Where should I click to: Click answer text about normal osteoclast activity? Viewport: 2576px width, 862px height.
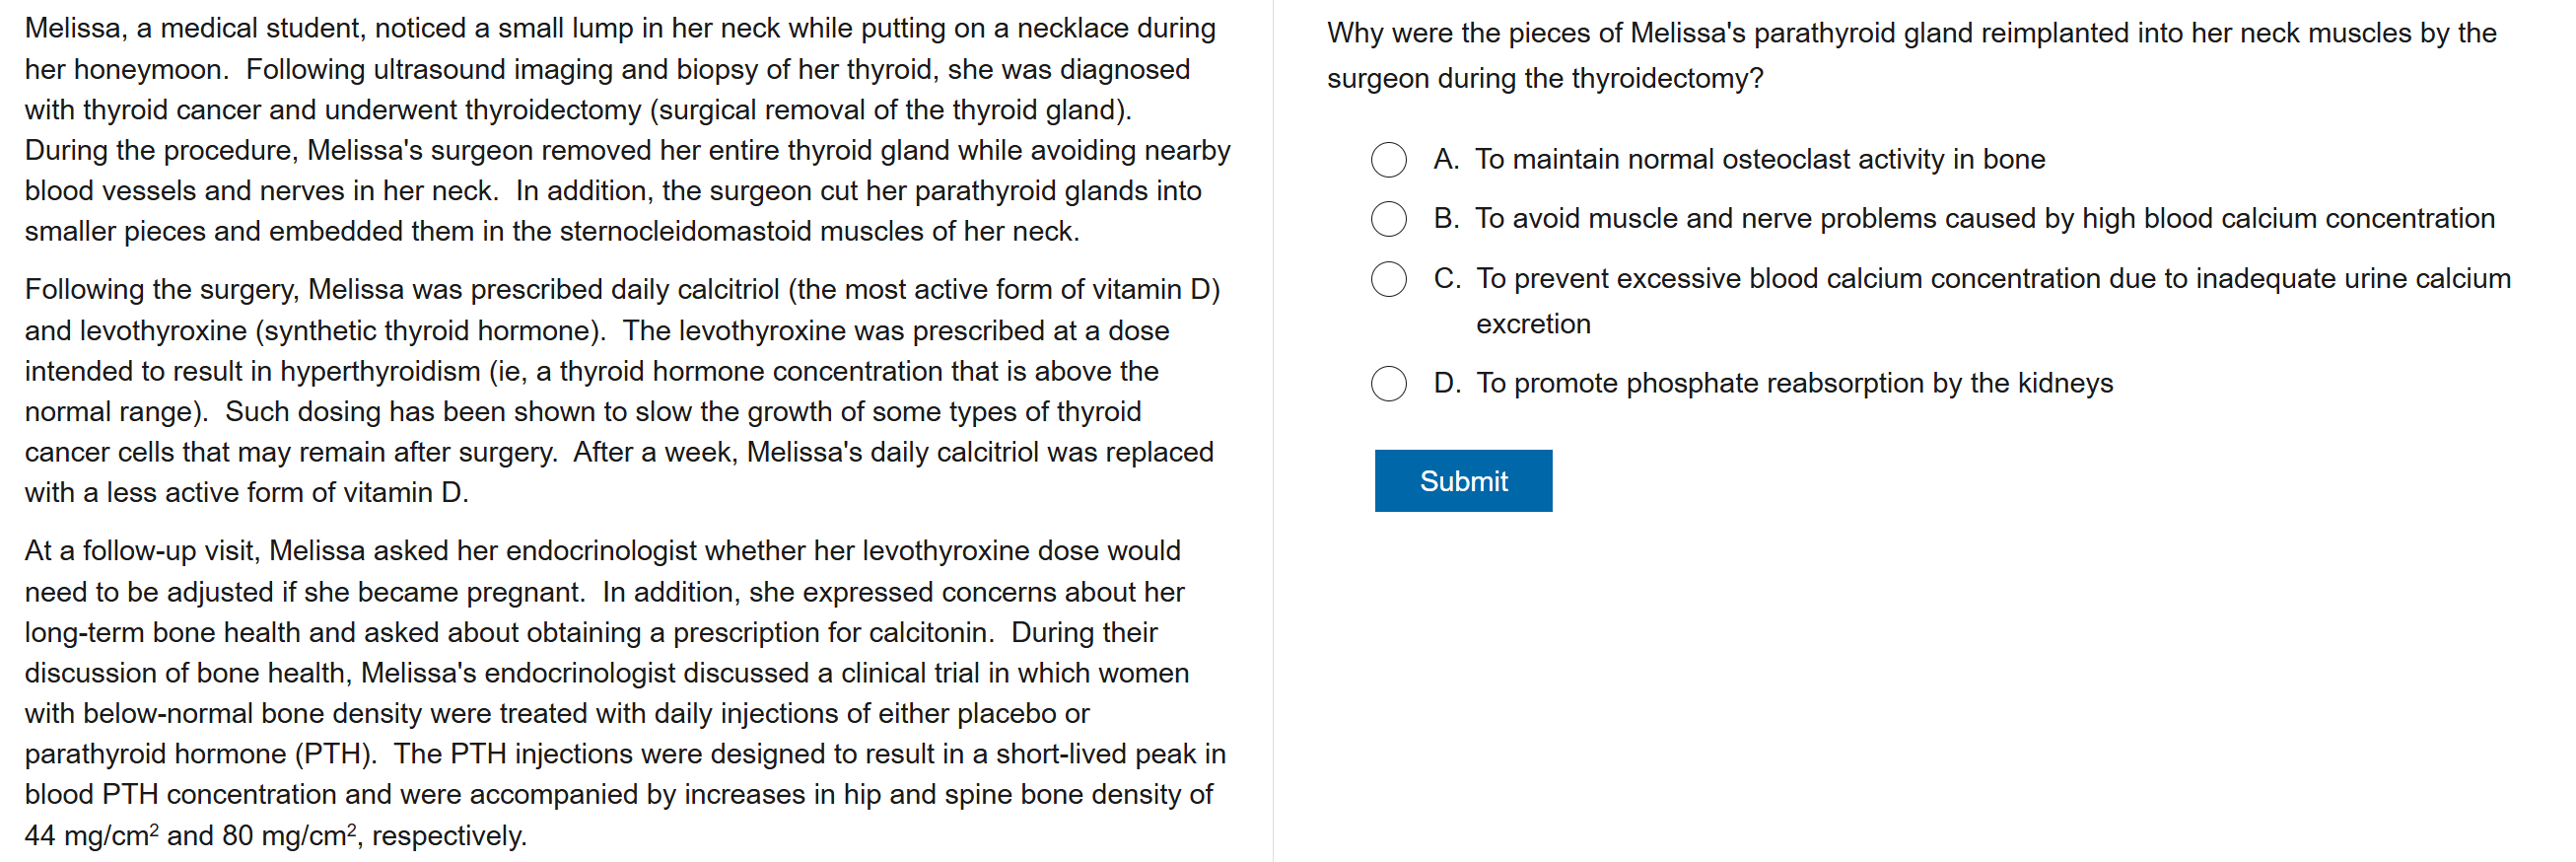click(x=1760, y=159)
